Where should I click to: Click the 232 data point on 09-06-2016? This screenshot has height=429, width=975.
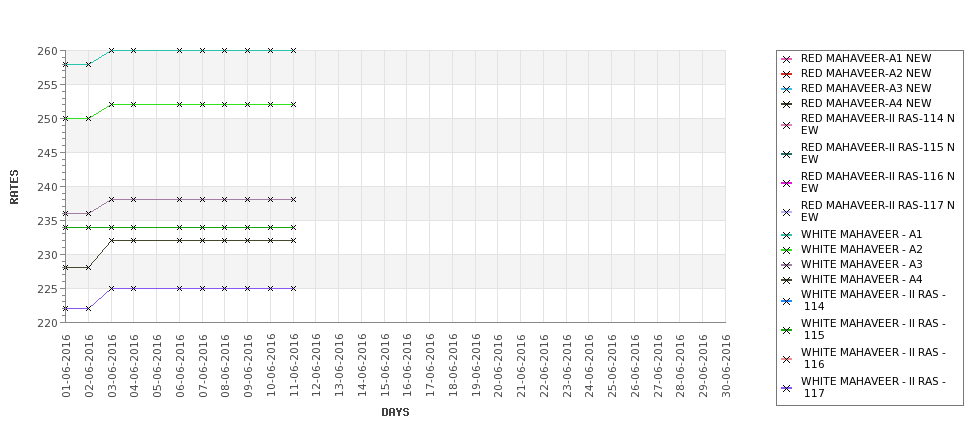pyautogui.click(x=247, y=240)
